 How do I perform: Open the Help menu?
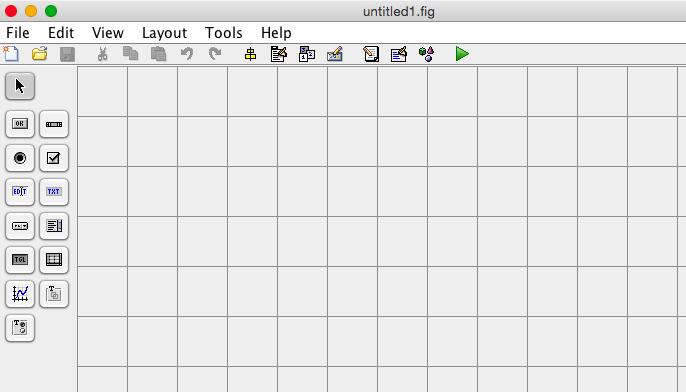pos(276,33)
